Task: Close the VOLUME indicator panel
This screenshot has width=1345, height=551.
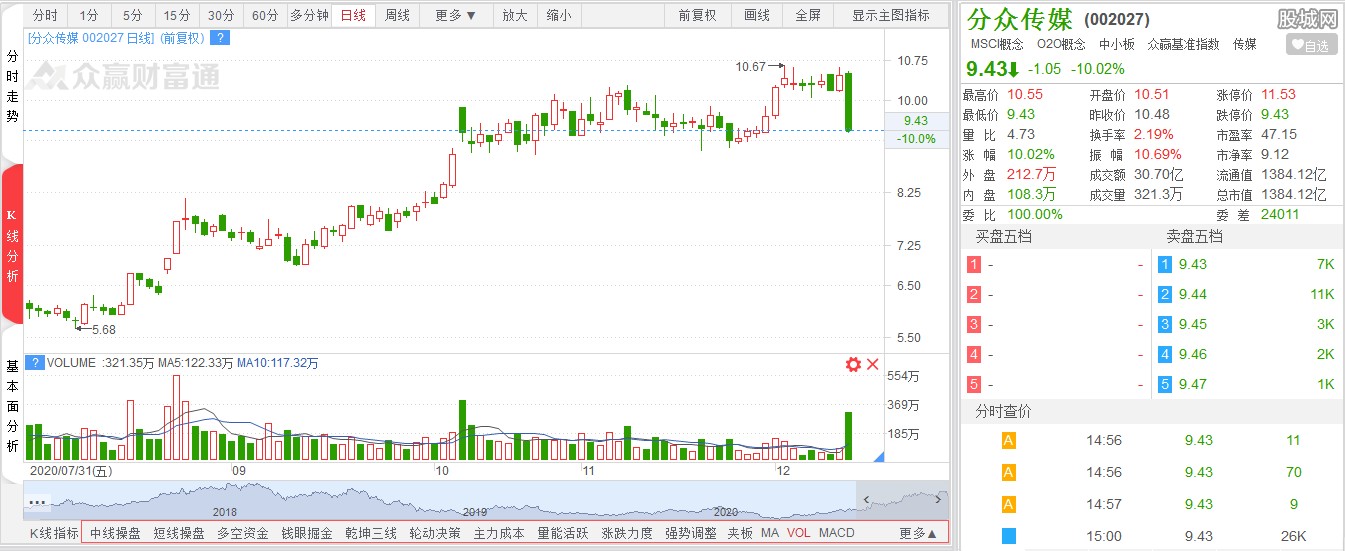Action: click(872, 364)
